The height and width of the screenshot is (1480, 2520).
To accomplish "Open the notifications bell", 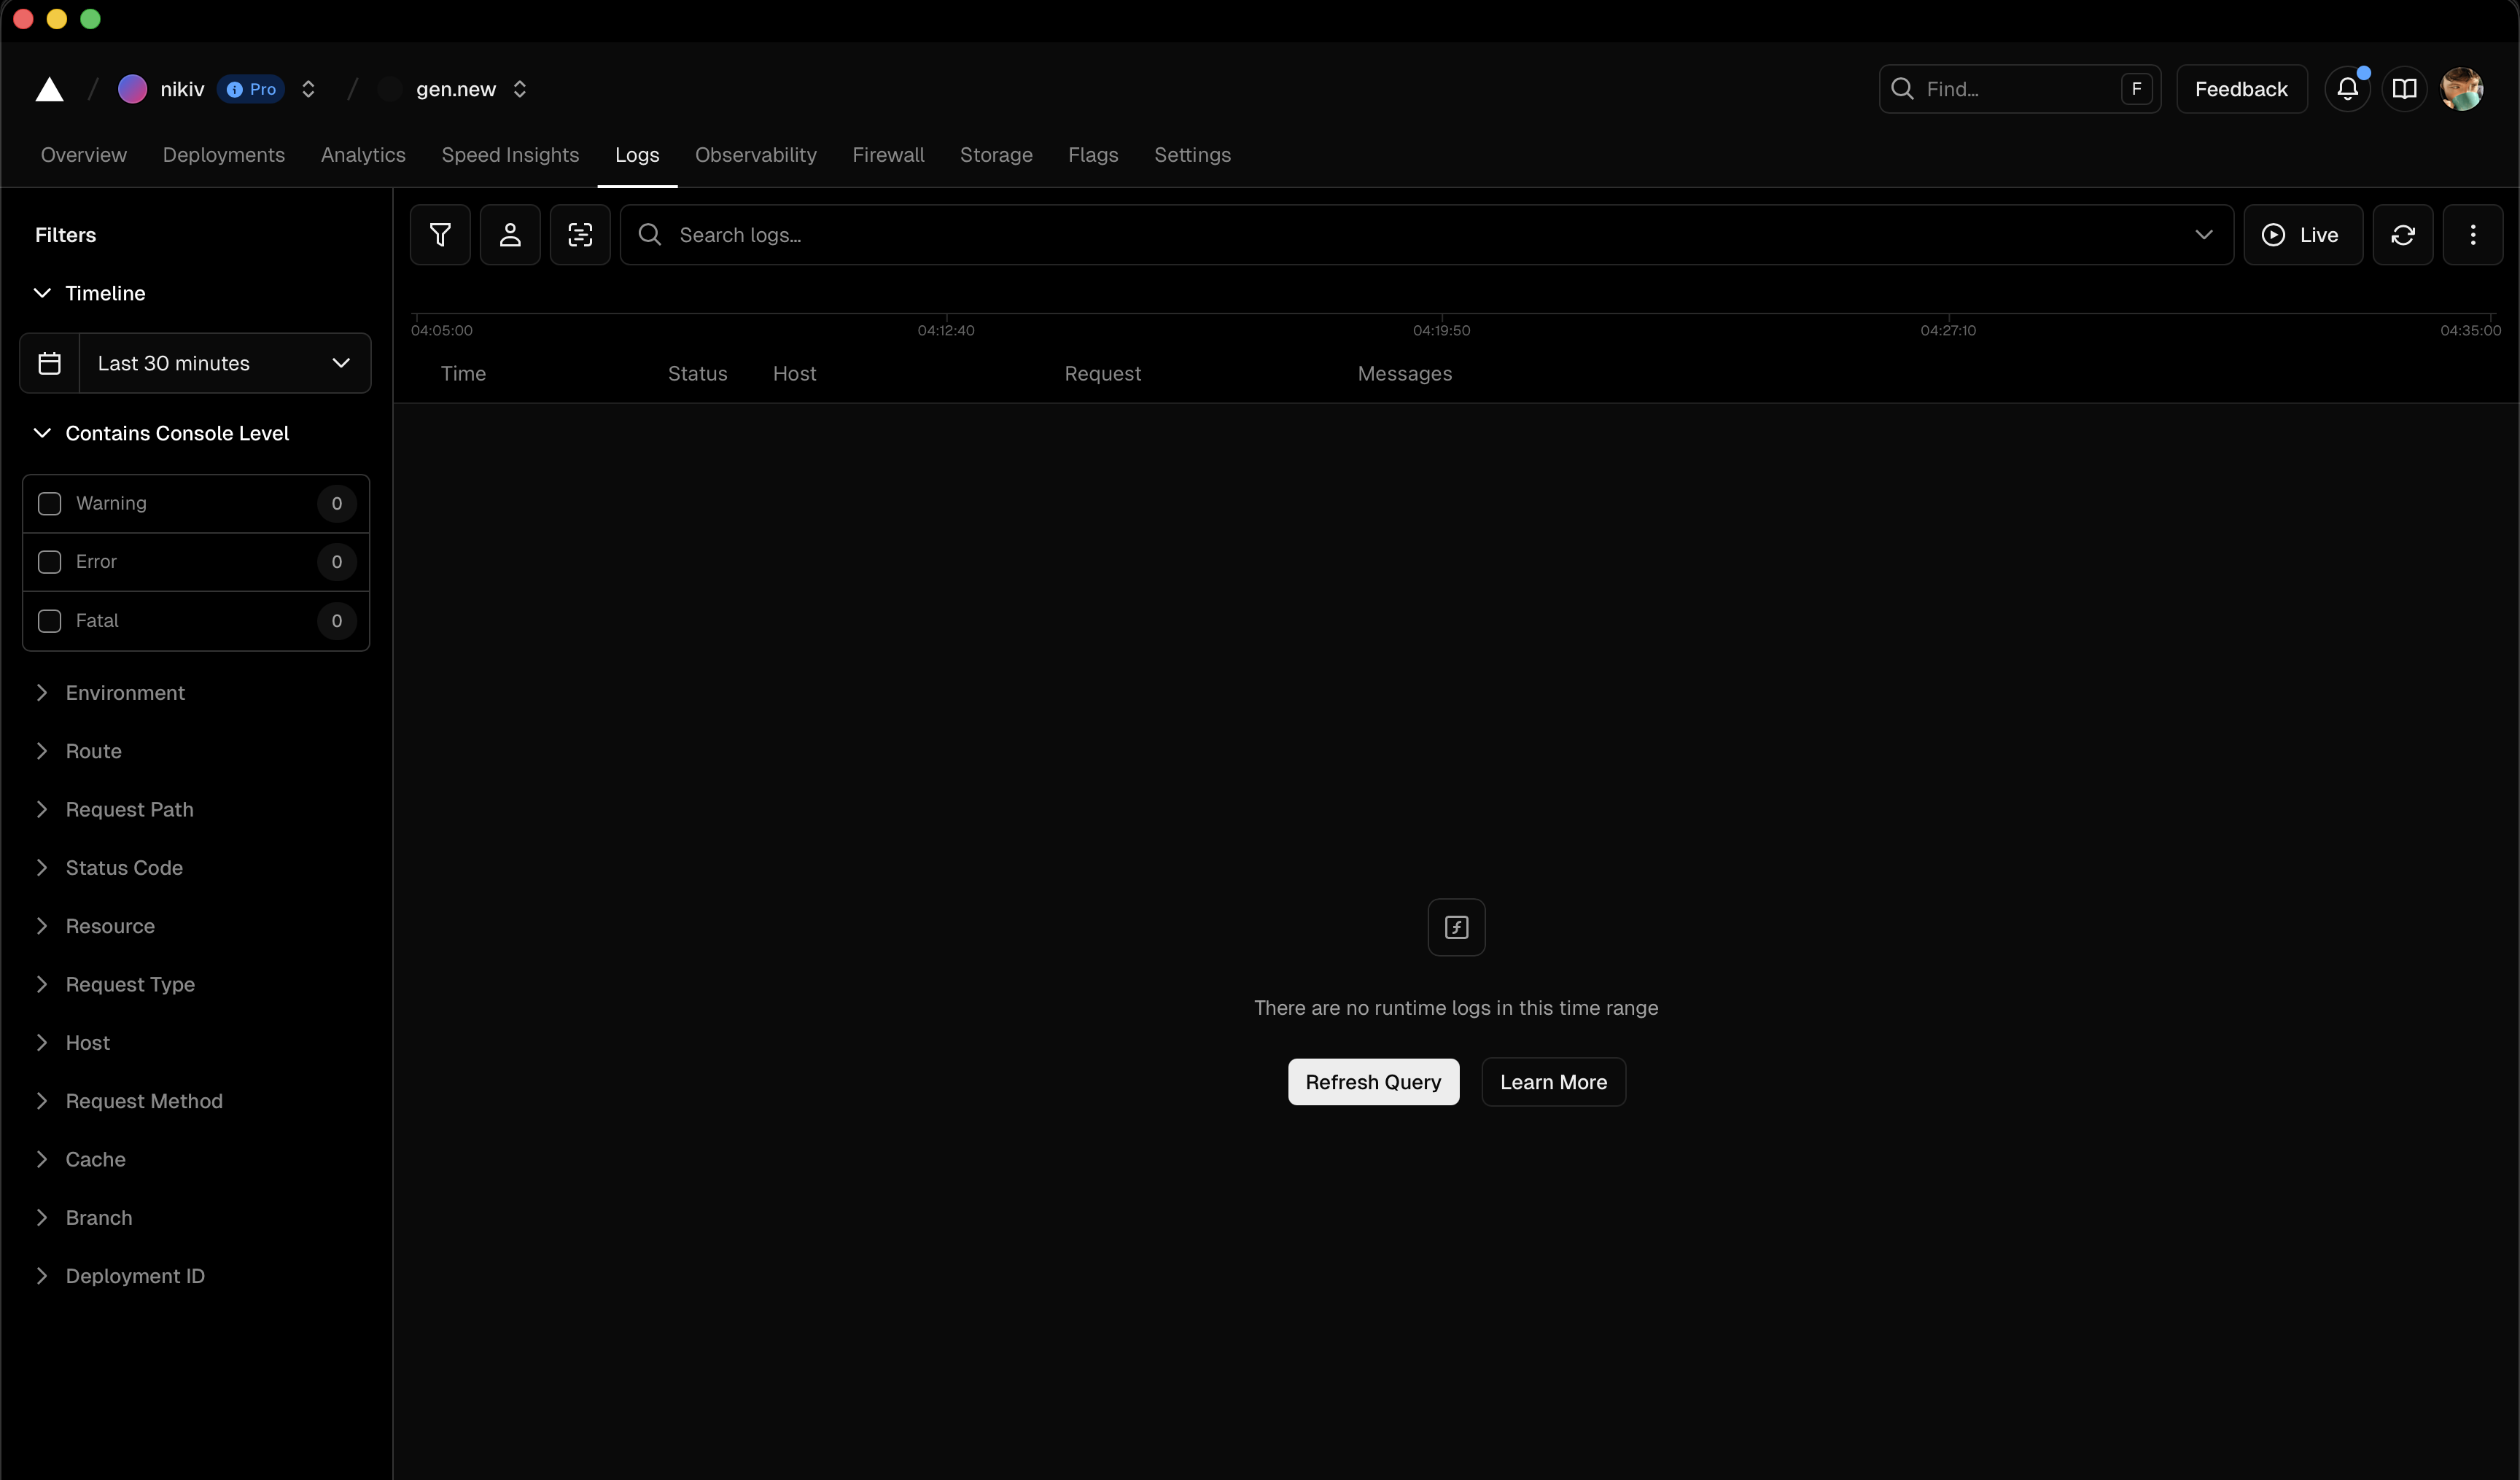I will tap(2347, 89).
